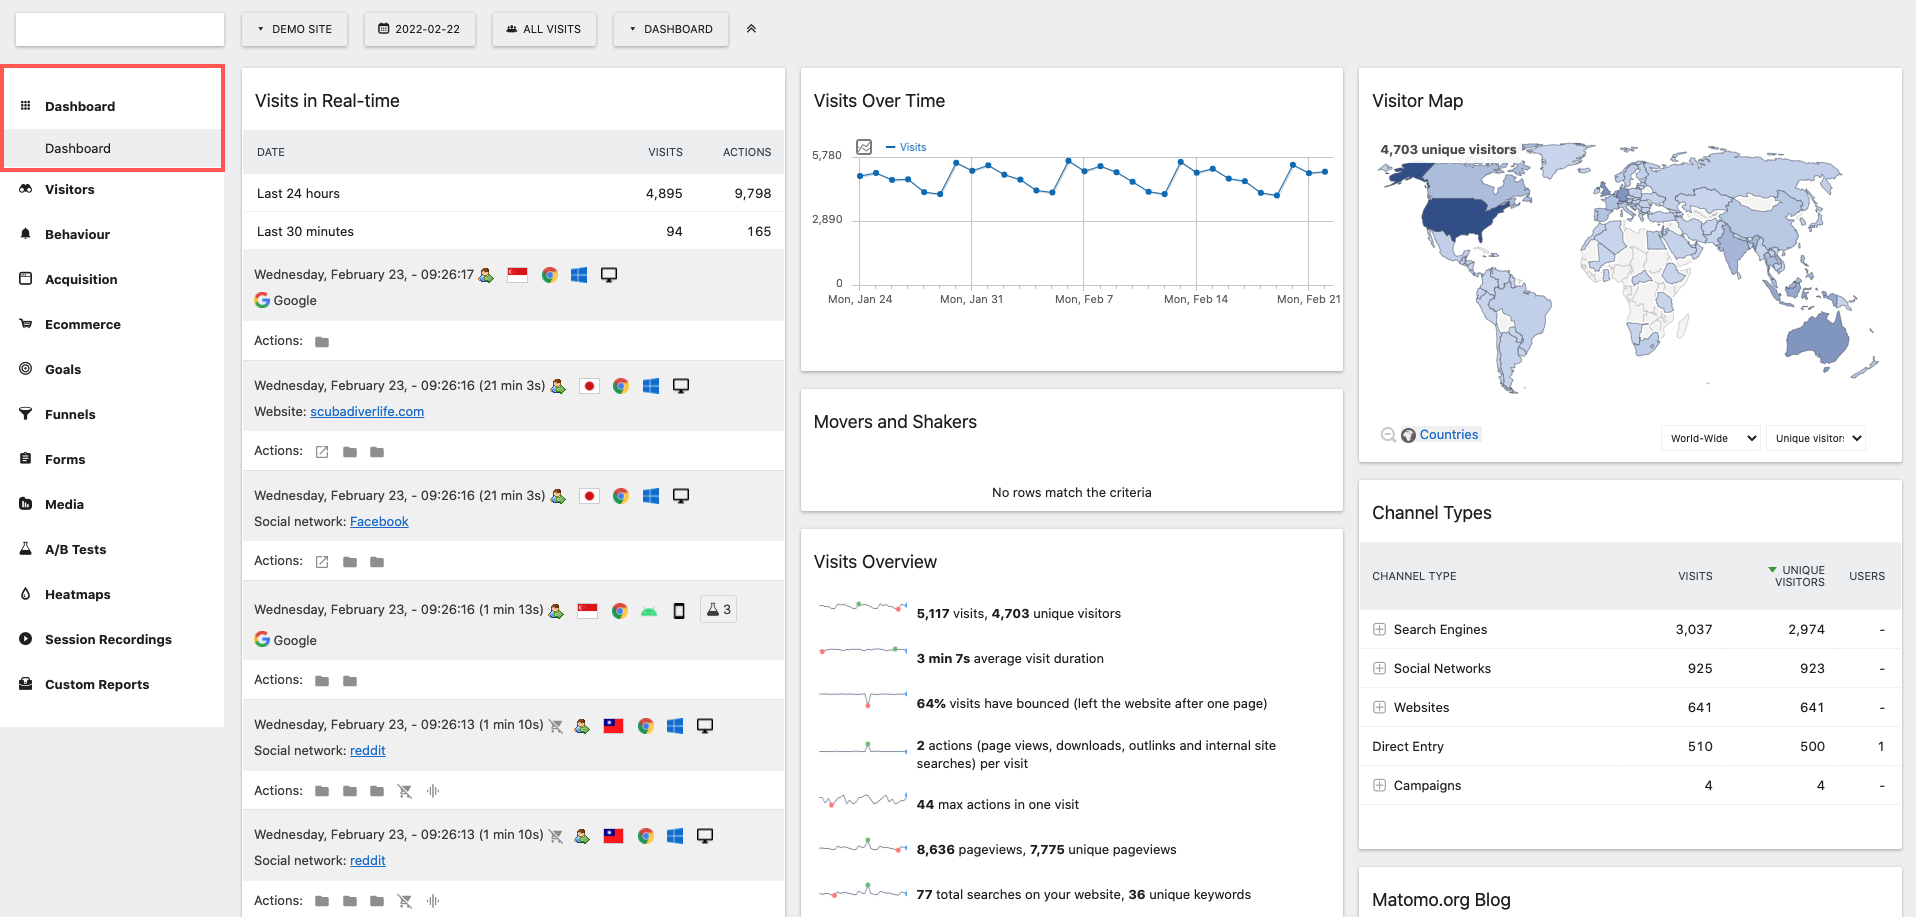The image size is (1916, 917).
Task: Follow the Facebook social network link
Action: click(x=379, y=522)
